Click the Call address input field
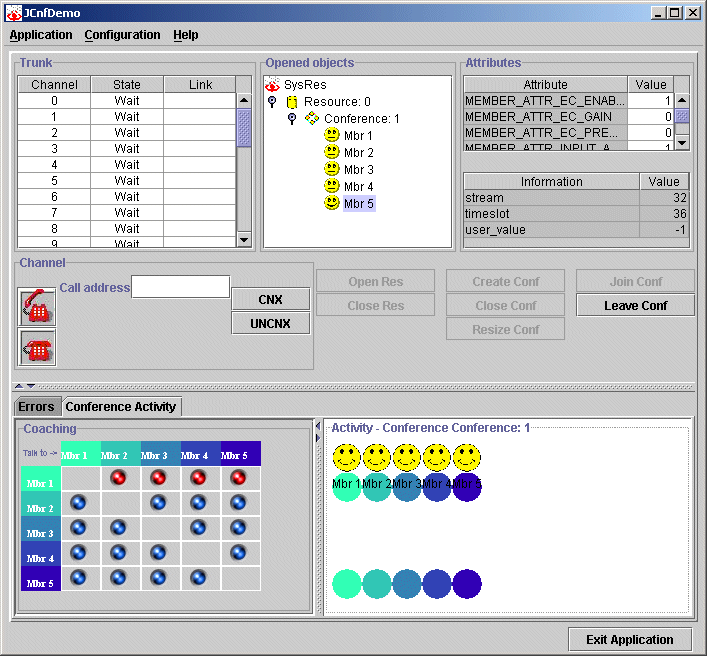 (181, 287)
